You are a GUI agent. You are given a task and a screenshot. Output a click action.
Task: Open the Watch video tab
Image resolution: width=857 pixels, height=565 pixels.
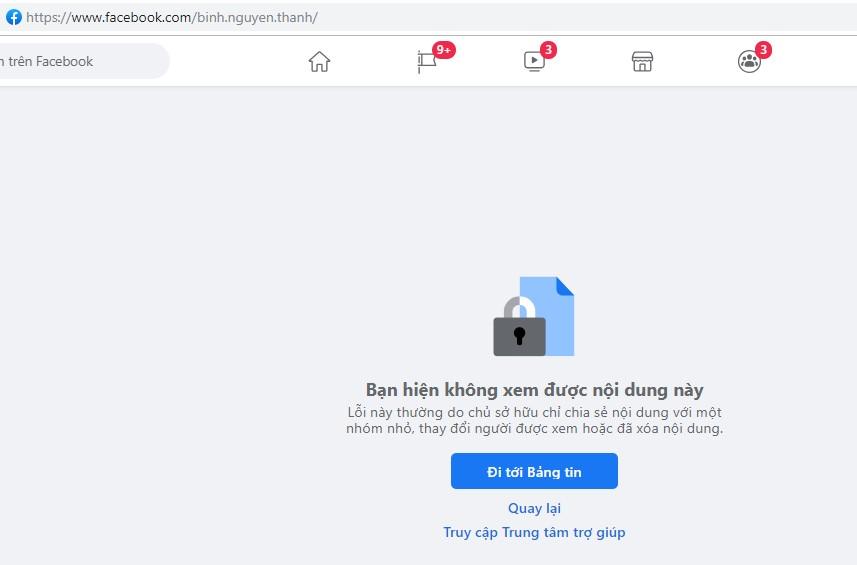click(x=534, y=61)
